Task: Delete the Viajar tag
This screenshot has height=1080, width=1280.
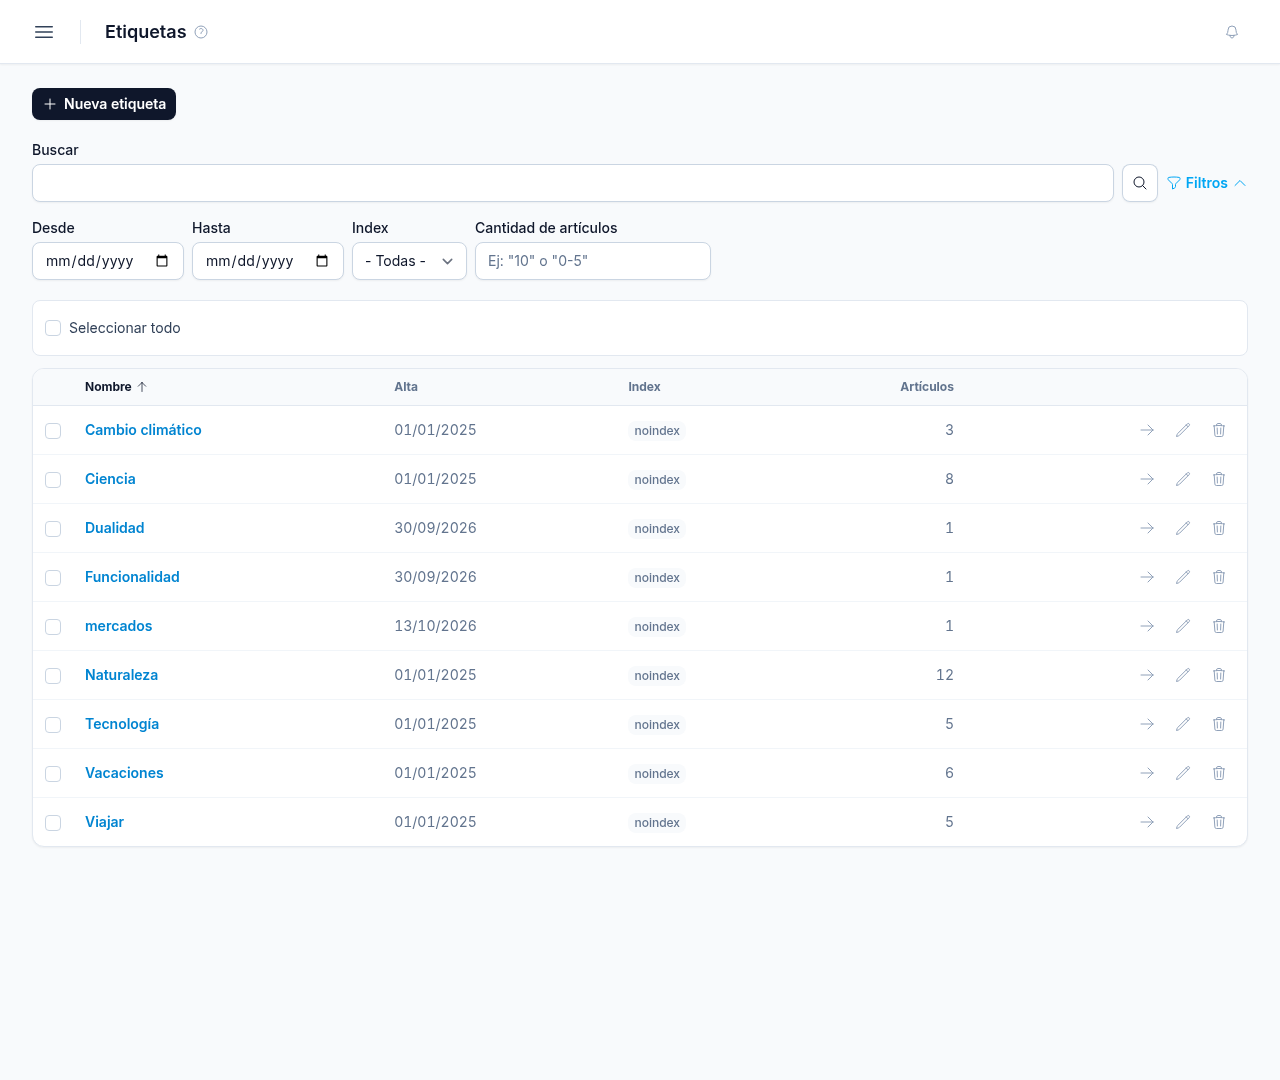Action: coord(1219,822)
